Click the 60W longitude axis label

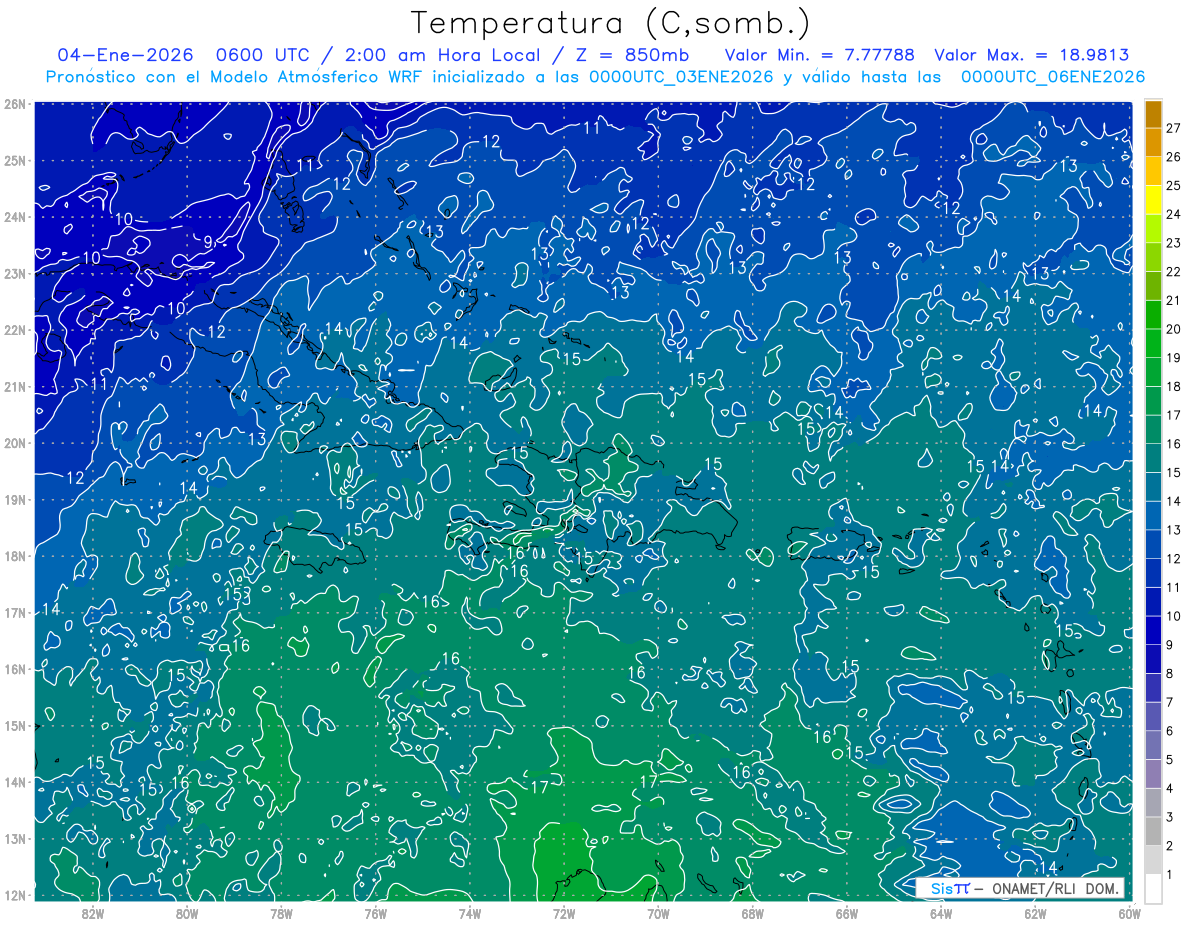click(1129, 912)
